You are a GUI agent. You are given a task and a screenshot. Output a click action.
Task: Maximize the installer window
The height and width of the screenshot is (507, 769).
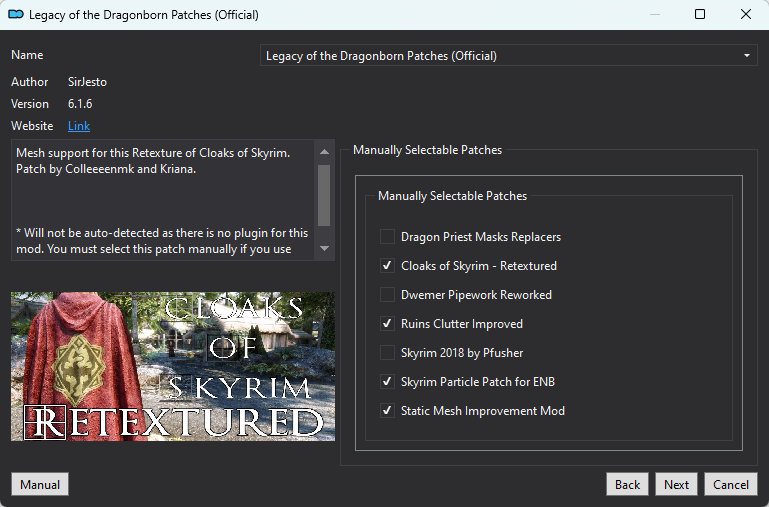tap(700, 14)
